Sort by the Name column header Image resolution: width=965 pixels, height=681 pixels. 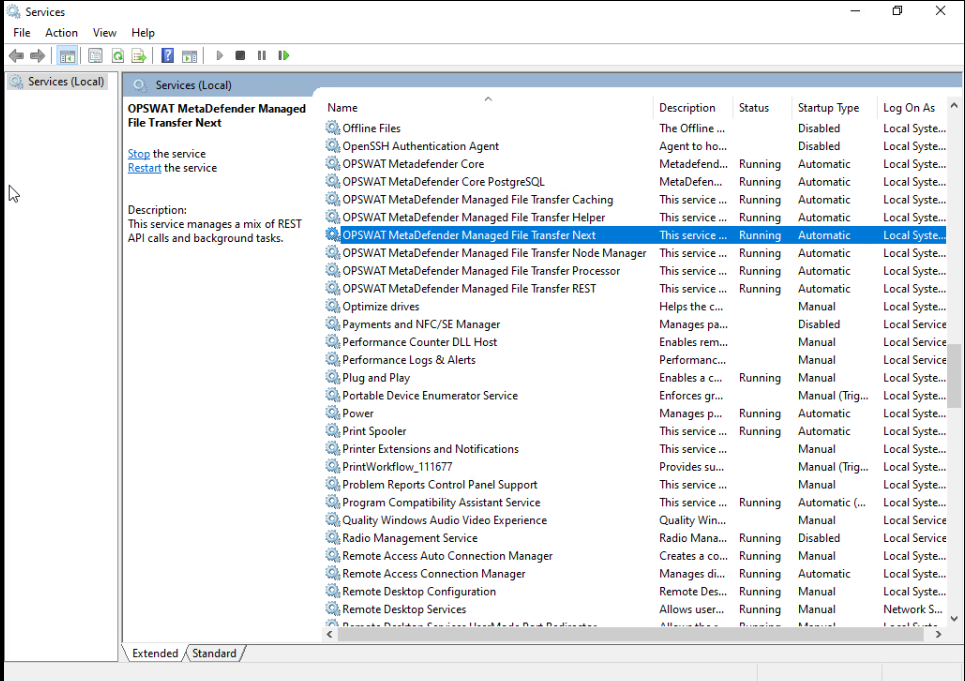pos(487,108)
